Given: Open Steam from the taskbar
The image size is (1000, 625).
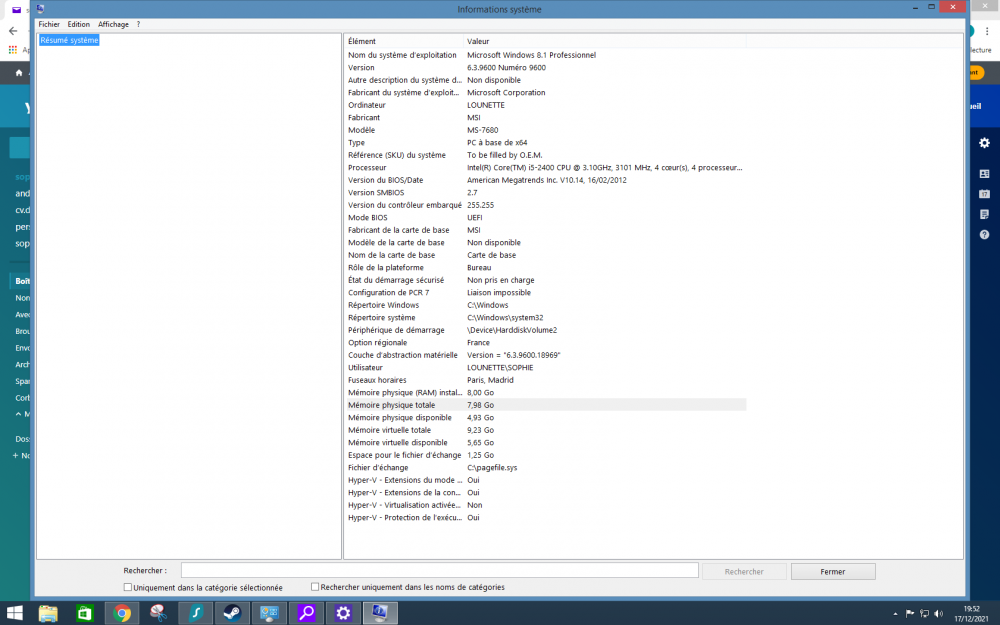Looking at the screenshot, I should point(232,612).
